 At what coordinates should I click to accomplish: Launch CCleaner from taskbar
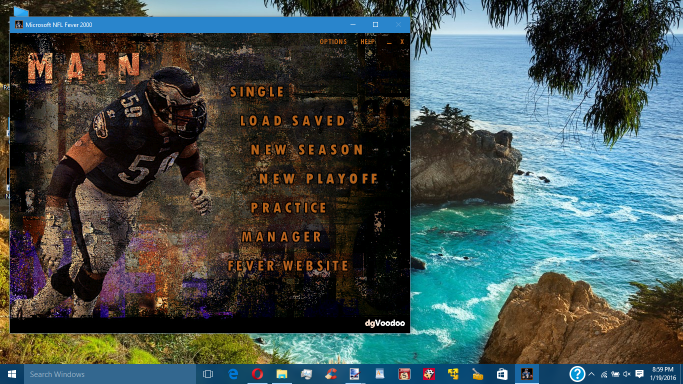coord(331,374)
